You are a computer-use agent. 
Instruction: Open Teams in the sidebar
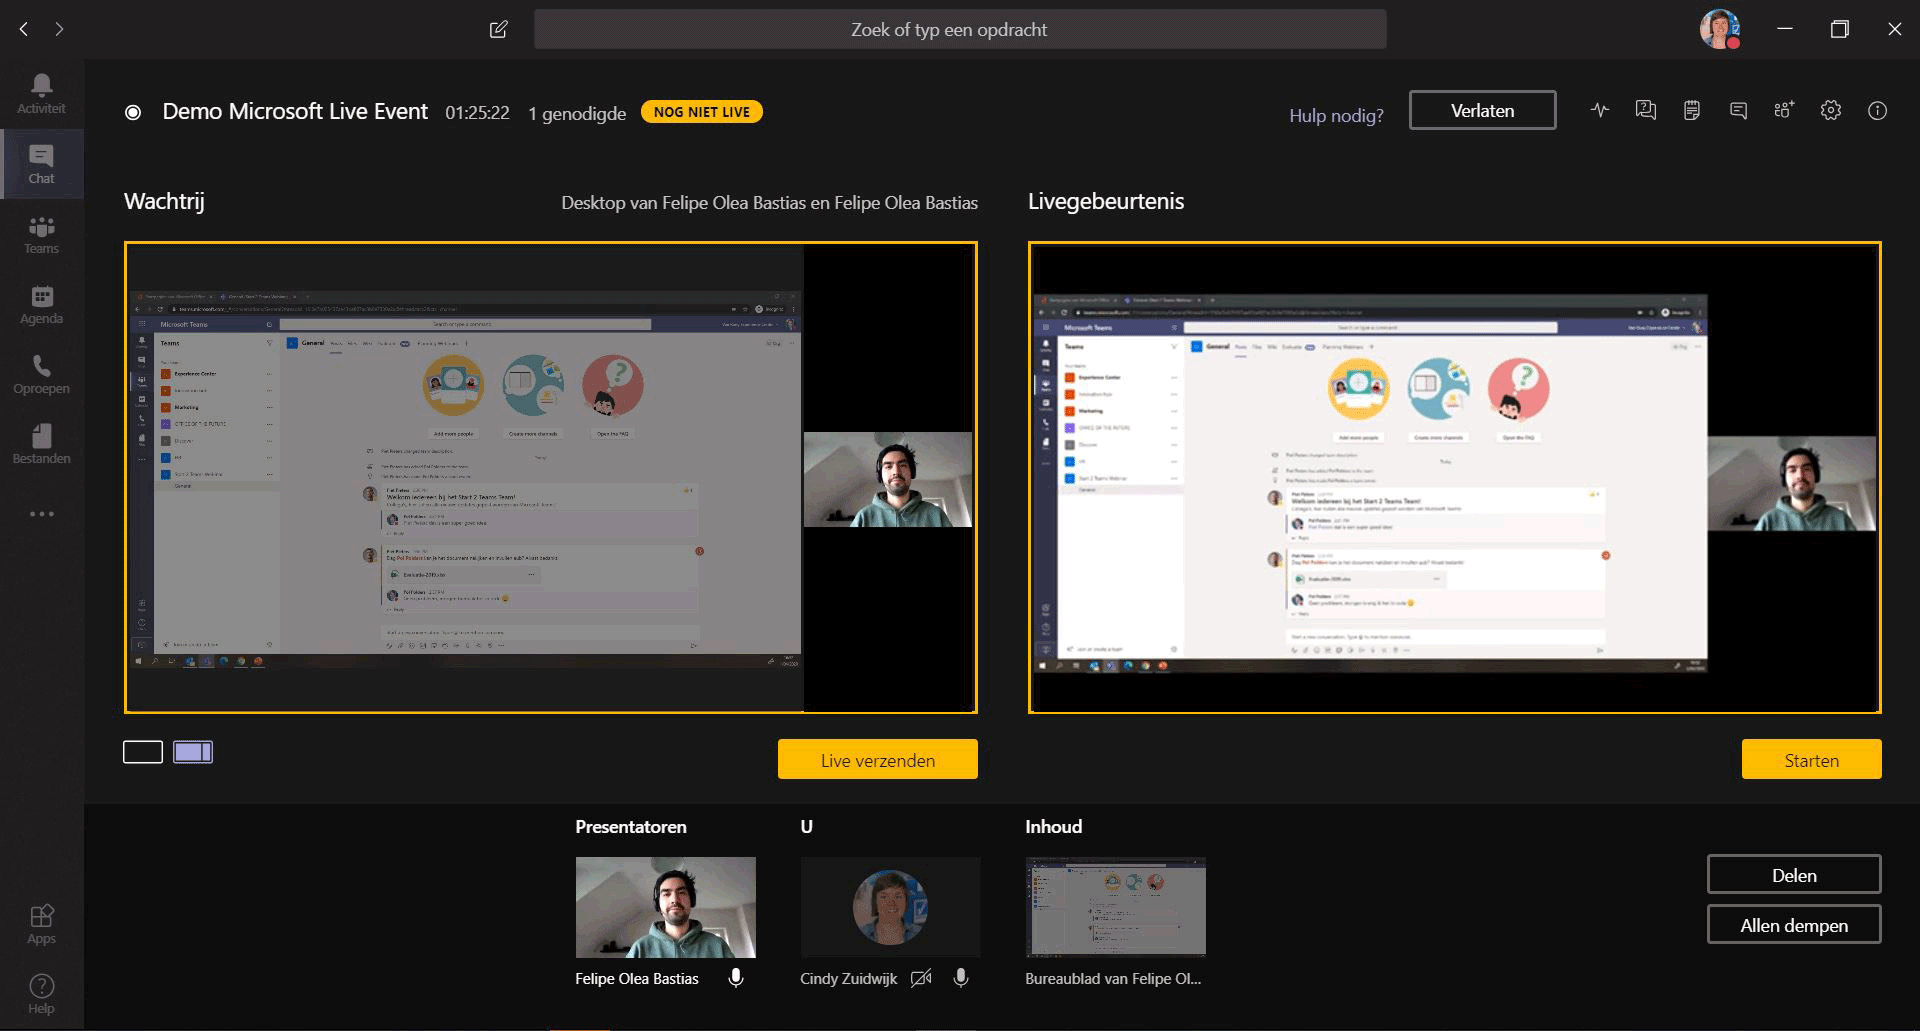pos(41,234)
